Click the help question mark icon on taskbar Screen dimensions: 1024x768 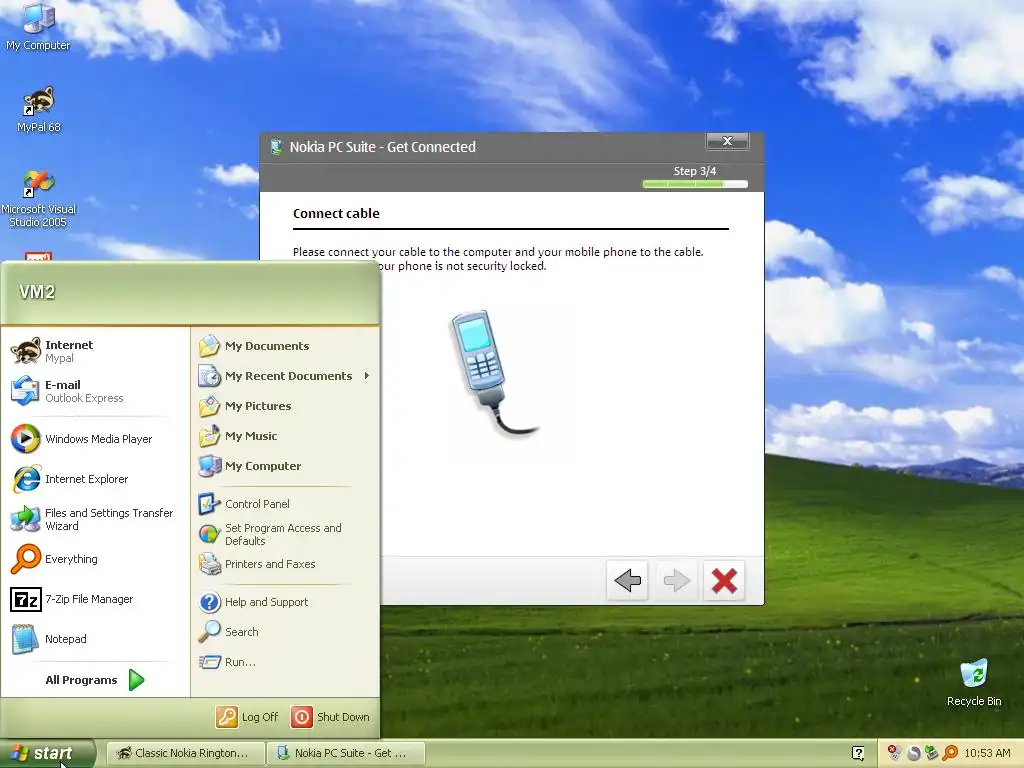coord(858,753)
